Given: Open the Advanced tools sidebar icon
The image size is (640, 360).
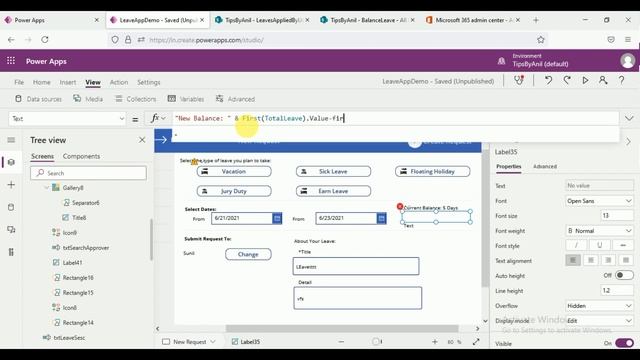Looking at the screenshot, I should 11,252.
